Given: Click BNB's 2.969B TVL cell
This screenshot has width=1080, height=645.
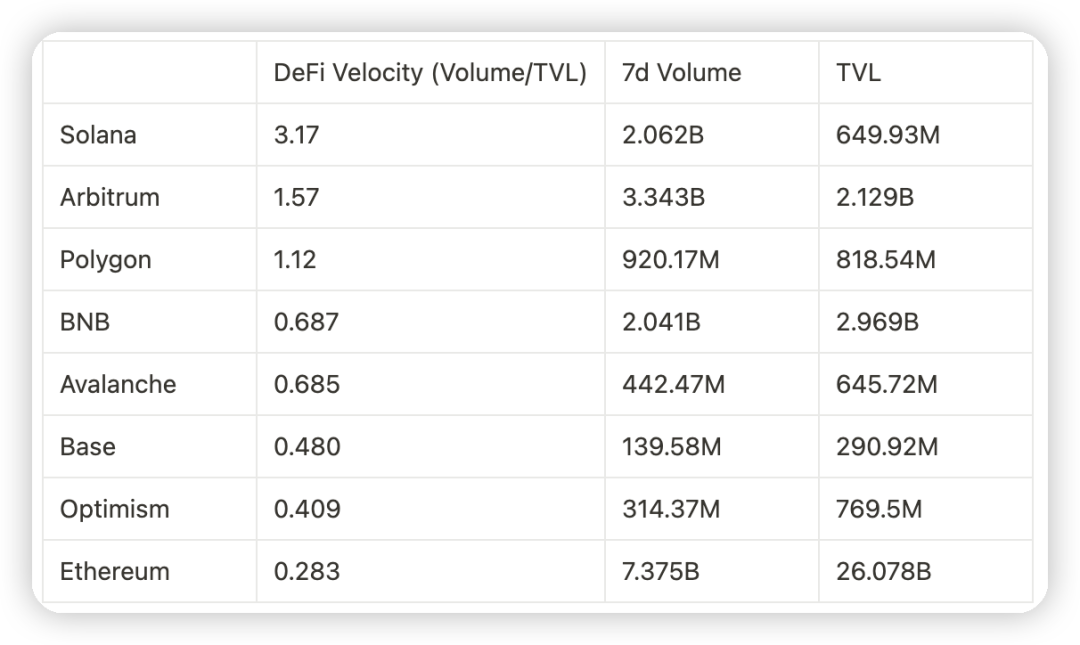Looking at the screenshot, I should (875, 322).
